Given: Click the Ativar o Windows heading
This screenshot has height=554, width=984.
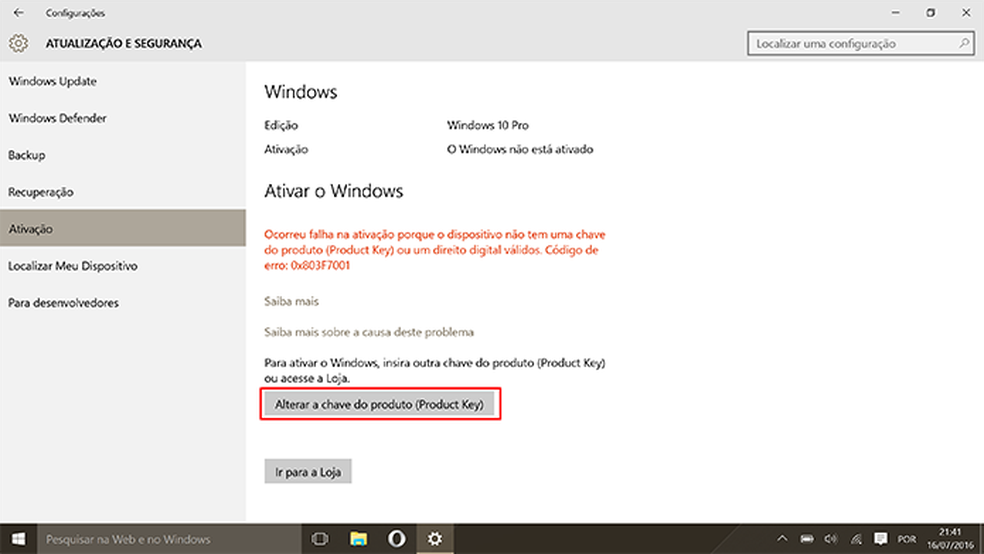Looking at the screenshot, I should (333, 191).
